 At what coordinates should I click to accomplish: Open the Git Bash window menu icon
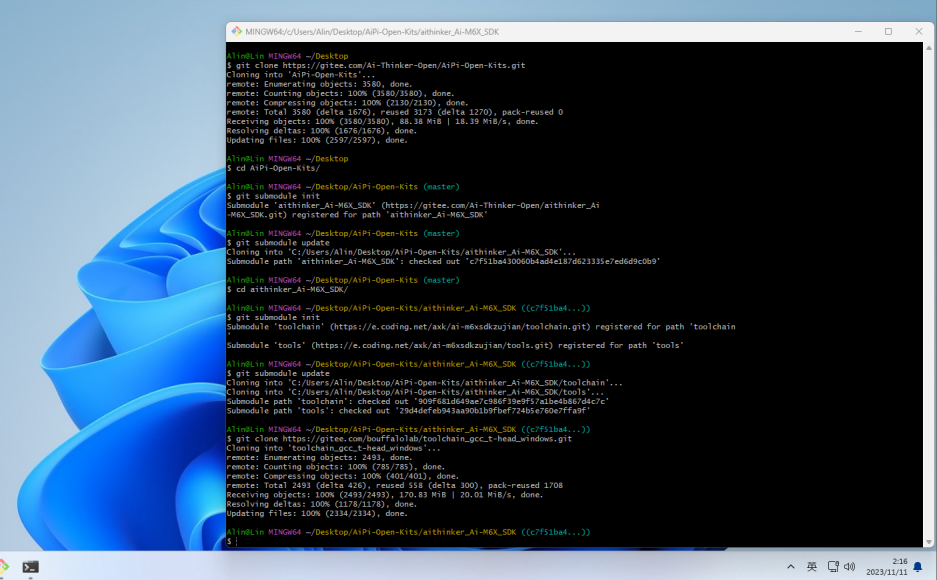(x=237, y=32)
